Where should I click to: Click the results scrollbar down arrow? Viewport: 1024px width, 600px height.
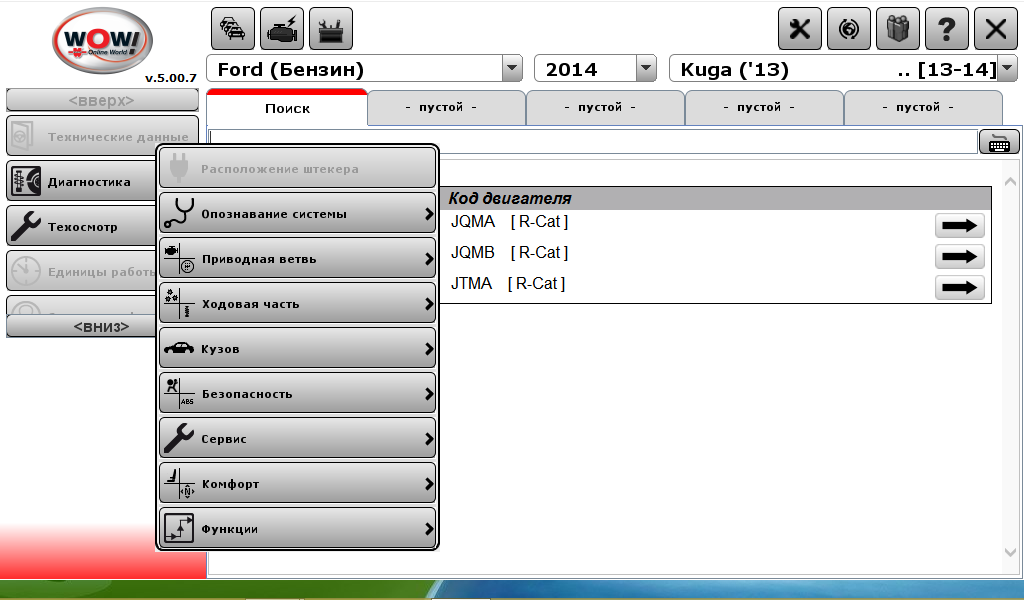(x=1010, y=552)
